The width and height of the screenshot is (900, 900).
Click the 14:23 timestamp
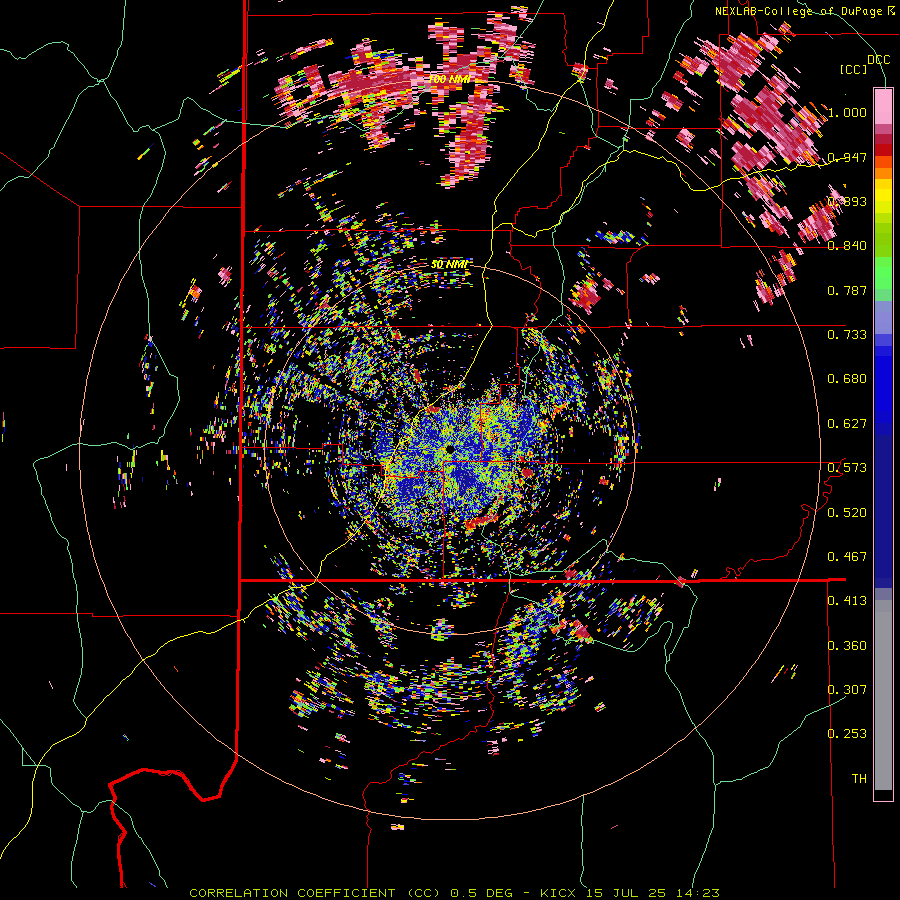696,893
